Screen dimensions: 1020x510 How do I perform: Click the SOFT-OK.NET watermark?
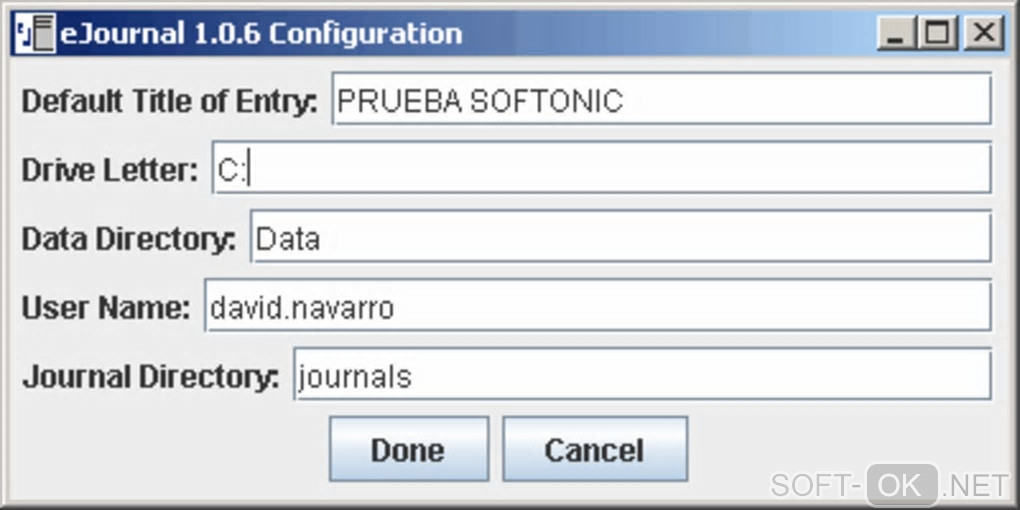pos(889,485)
